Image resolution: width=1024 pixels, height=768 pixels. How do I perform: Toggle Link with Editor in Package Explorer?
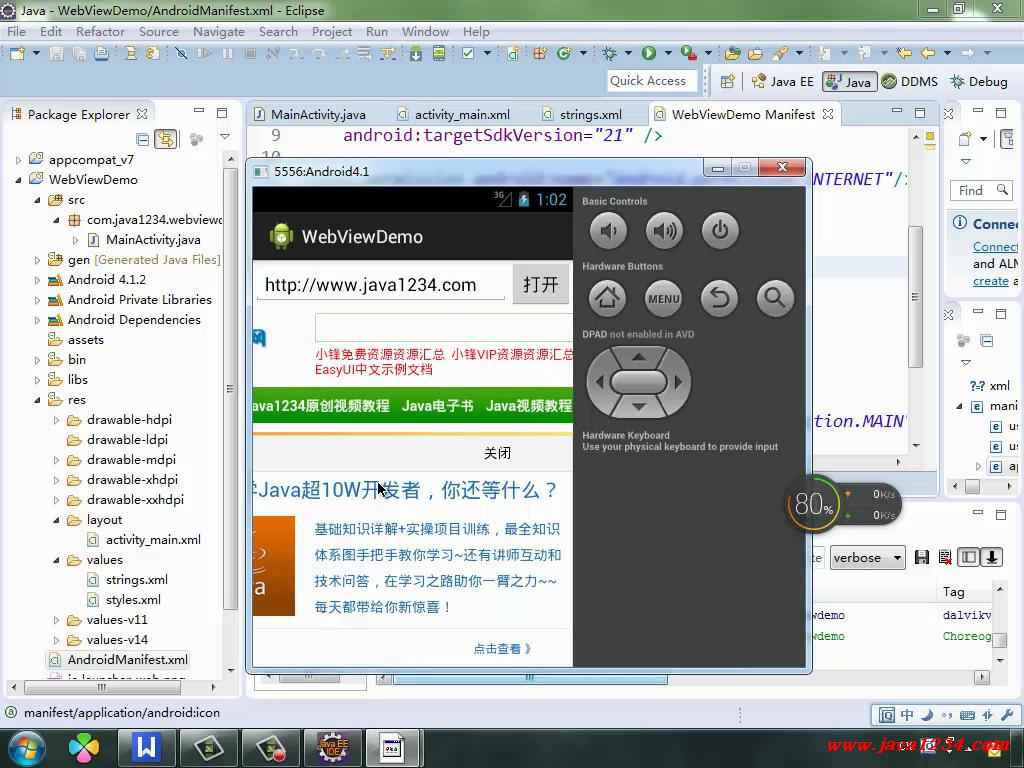[x=166, y=139]
